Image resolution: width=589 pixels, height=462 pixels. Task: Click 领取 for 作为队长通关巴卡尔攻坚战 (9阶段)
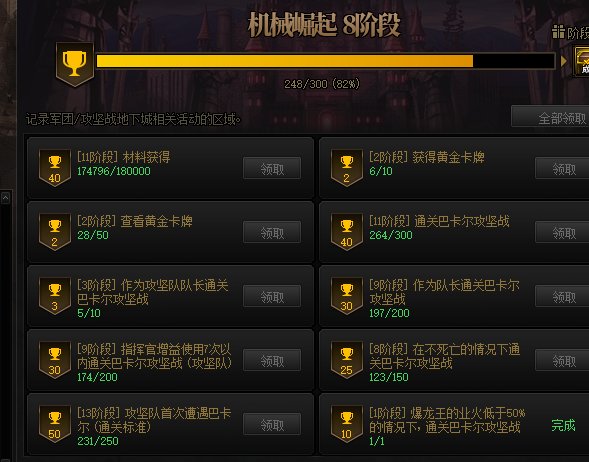click(562, 296)
